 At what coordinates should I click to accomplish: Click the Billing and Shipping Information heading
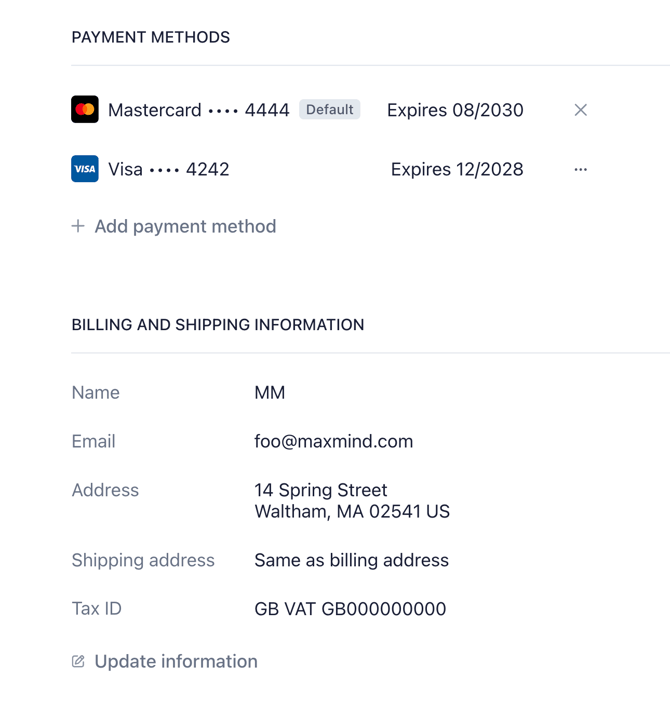(x=218, y=325)
